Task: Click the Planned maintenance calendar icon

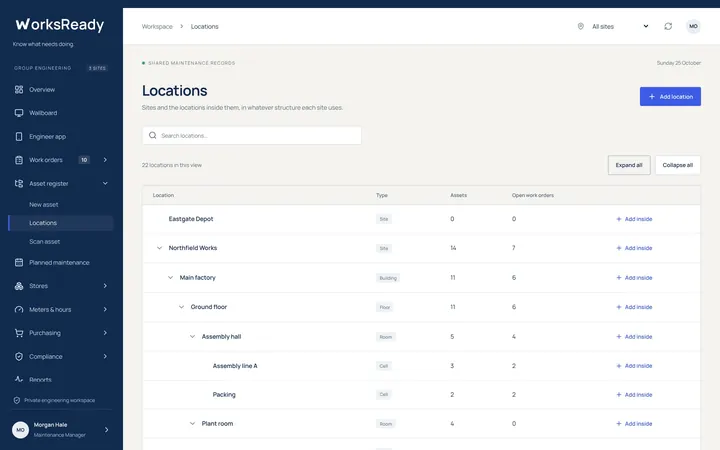Action: 19,262
